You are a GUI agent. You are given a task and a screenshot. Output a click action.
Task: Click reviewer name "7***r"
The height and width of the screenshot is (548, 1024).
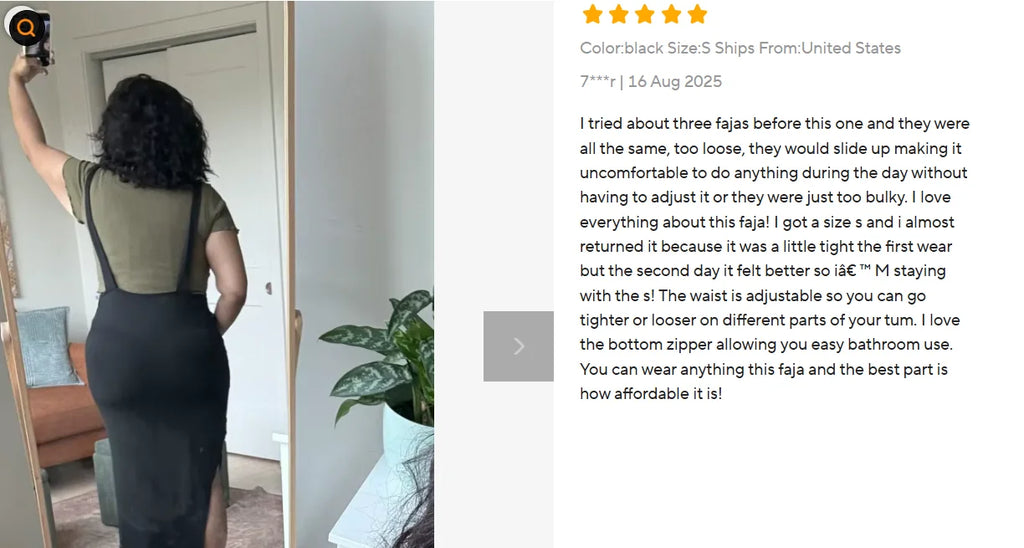coord(598,82)
